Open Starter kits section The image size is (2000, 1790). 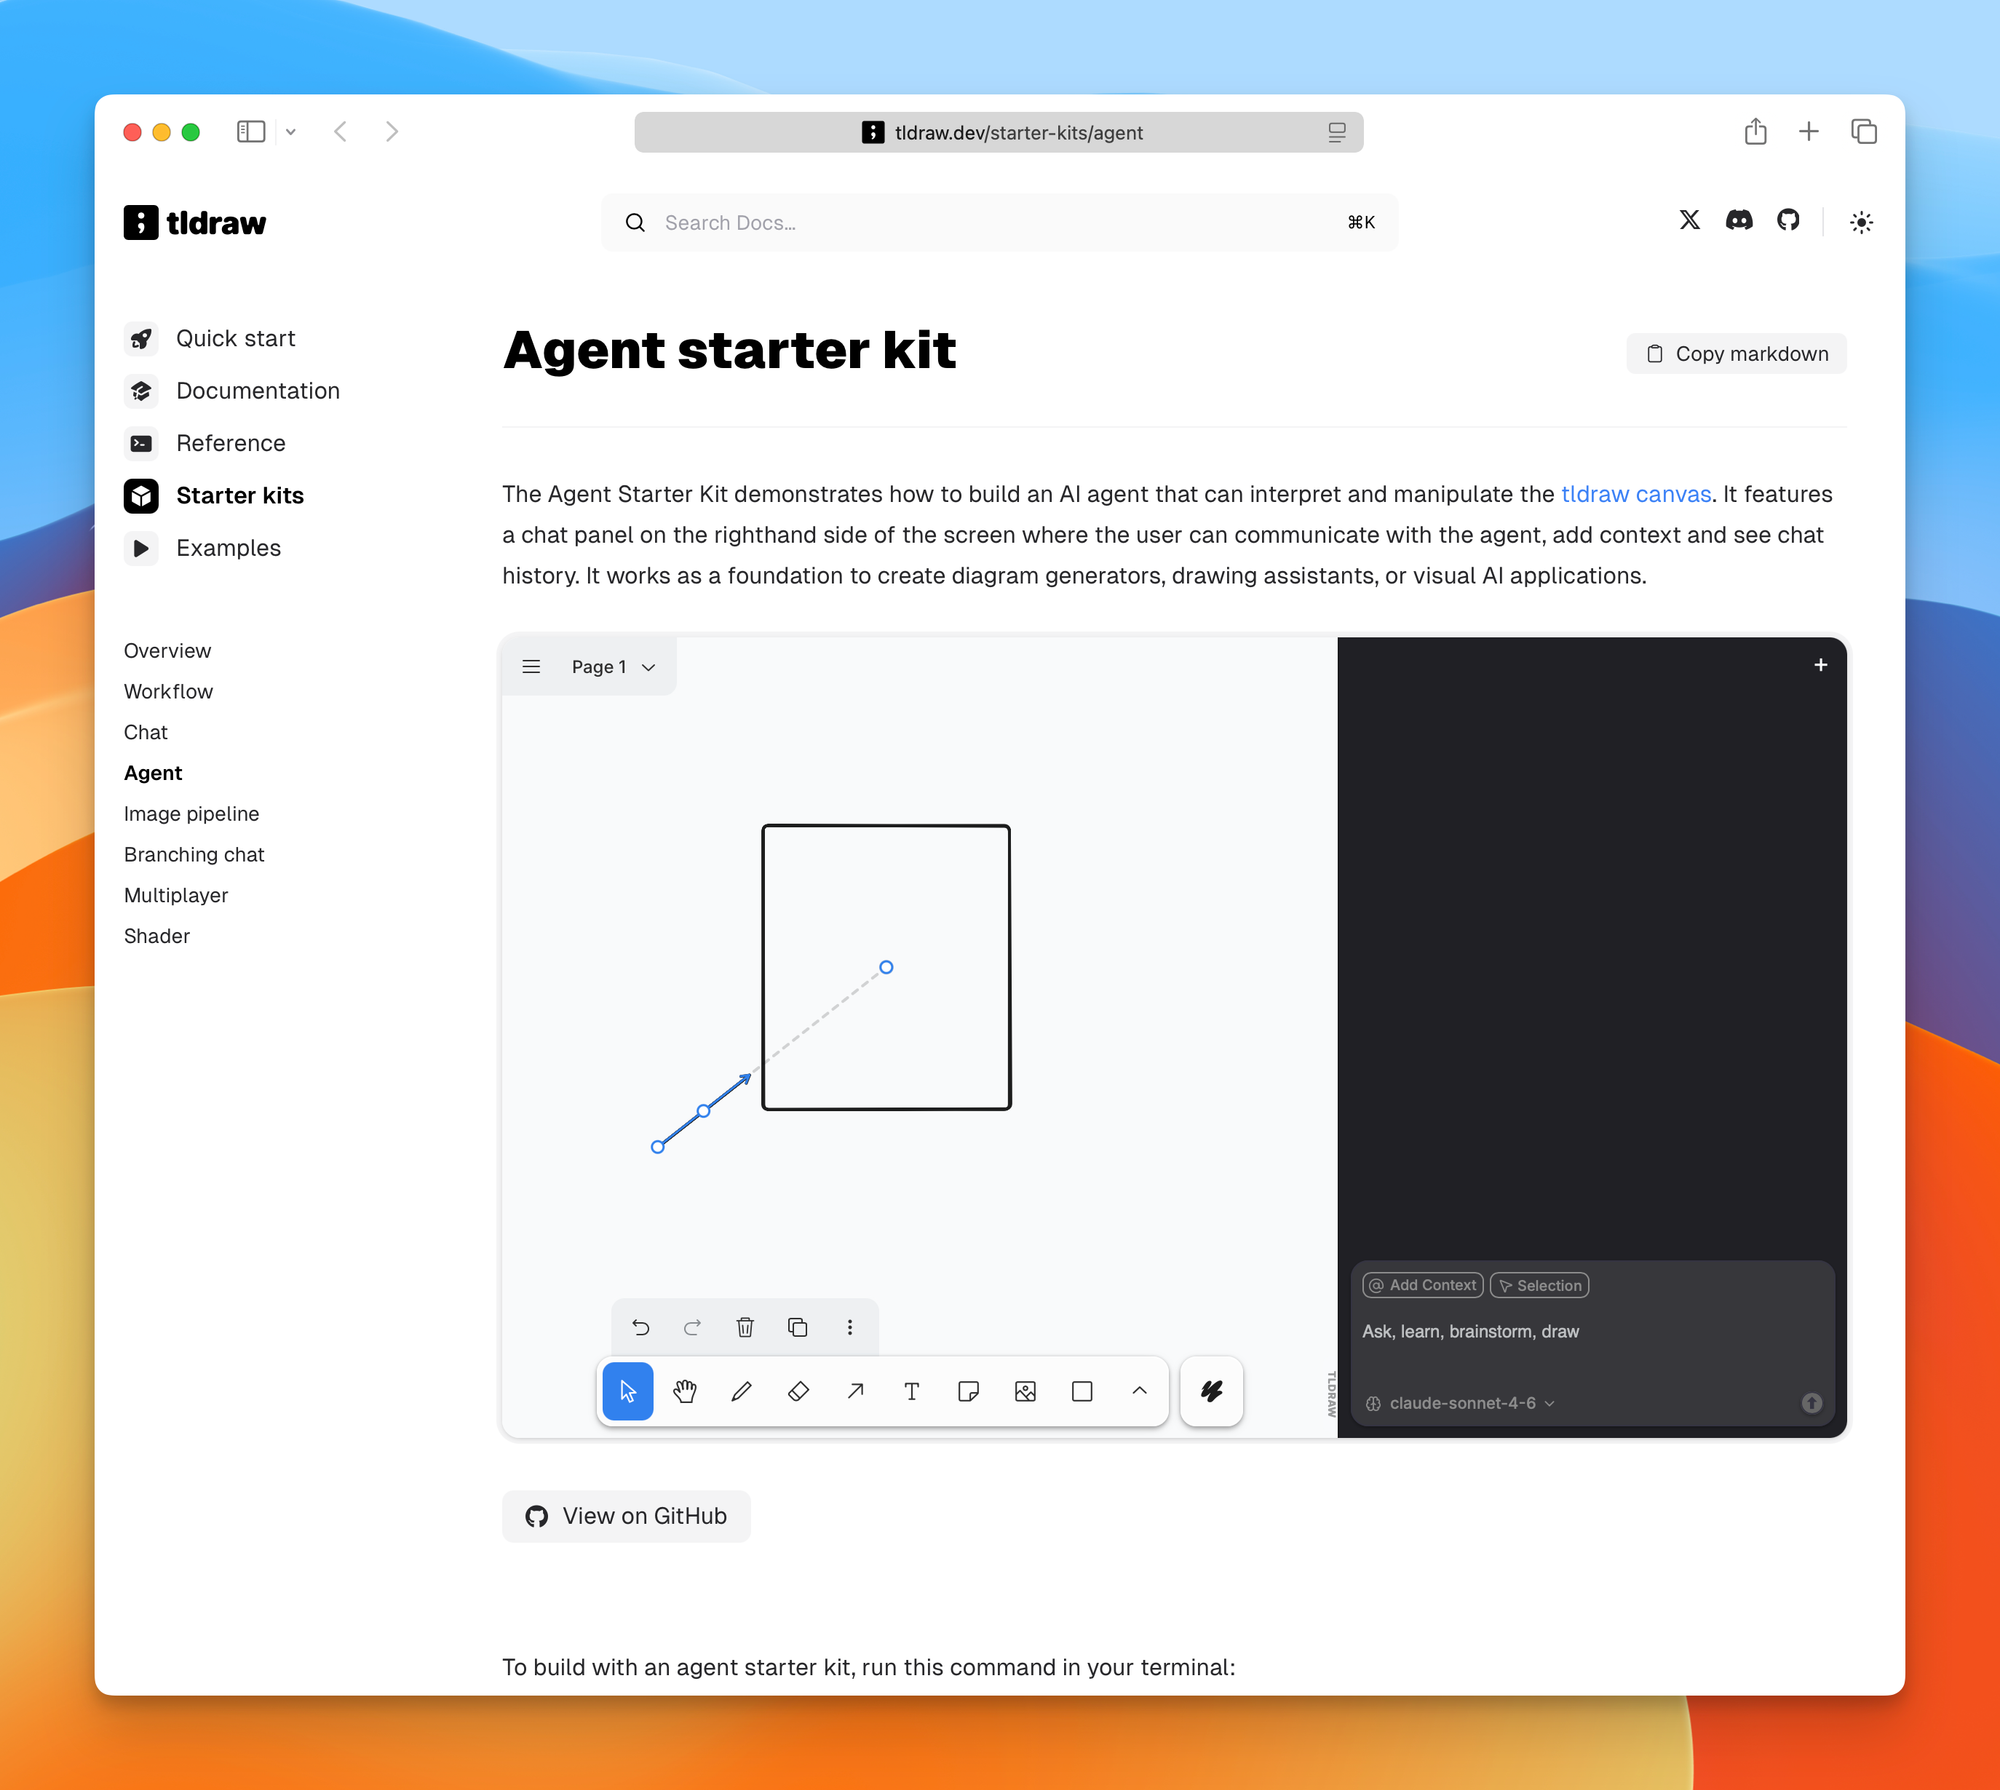click(x=214, y=496)
